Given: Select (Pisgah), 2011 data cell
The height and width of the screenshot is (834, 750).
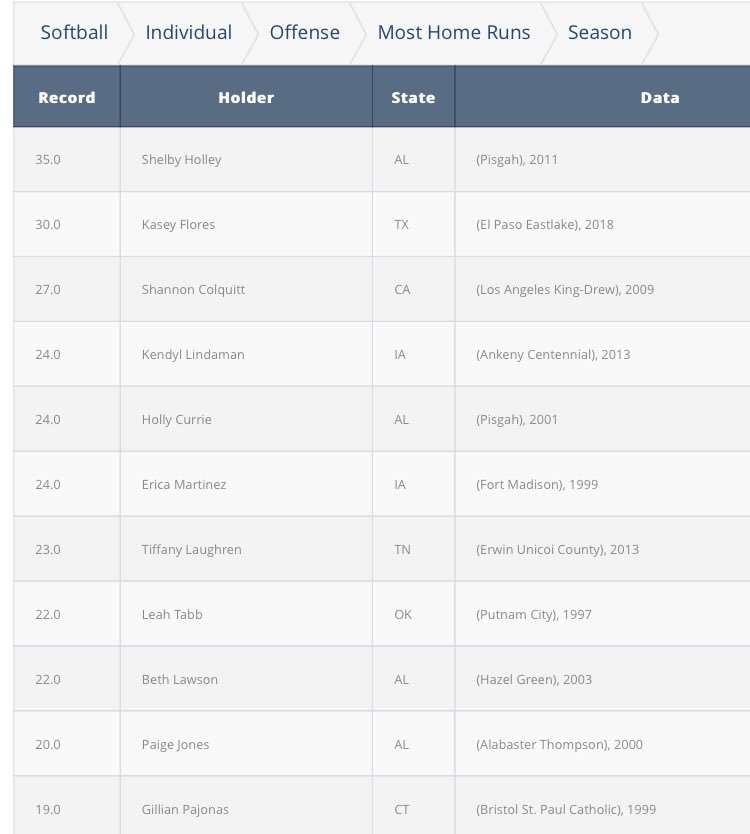Looking at the screenshot, I should point(603,160).
